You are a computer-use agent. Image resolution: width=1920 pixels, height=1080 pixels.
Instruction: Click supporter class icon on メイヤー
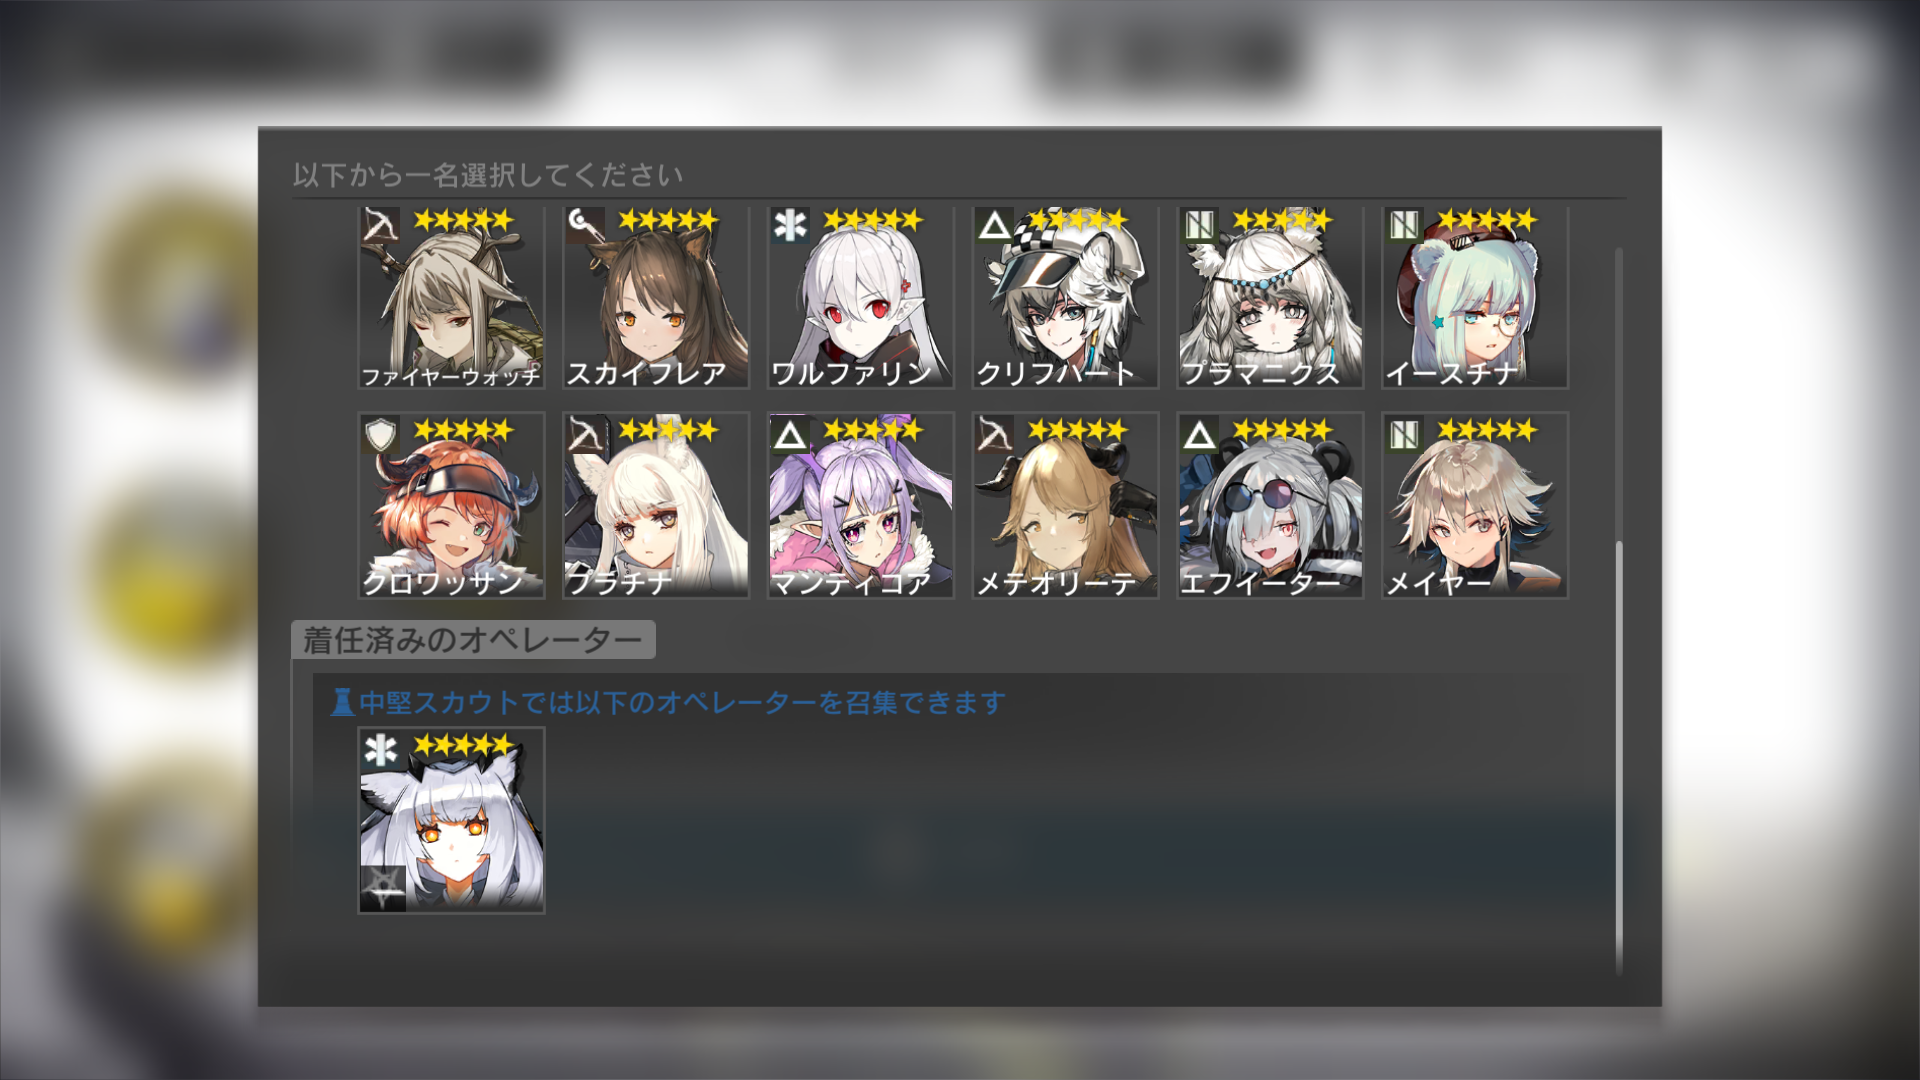click(x=1404, y=435)
